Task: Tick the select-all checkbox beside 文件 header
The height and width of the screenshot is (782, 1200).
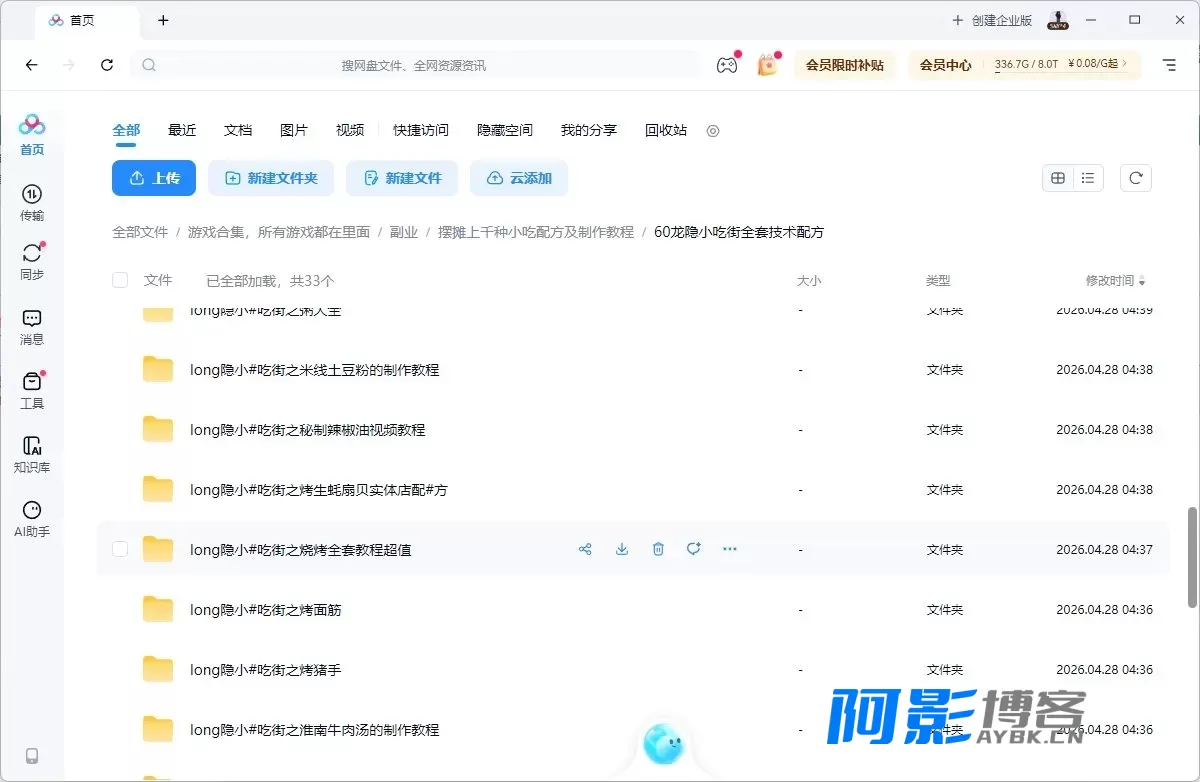Action: [120, 281]
